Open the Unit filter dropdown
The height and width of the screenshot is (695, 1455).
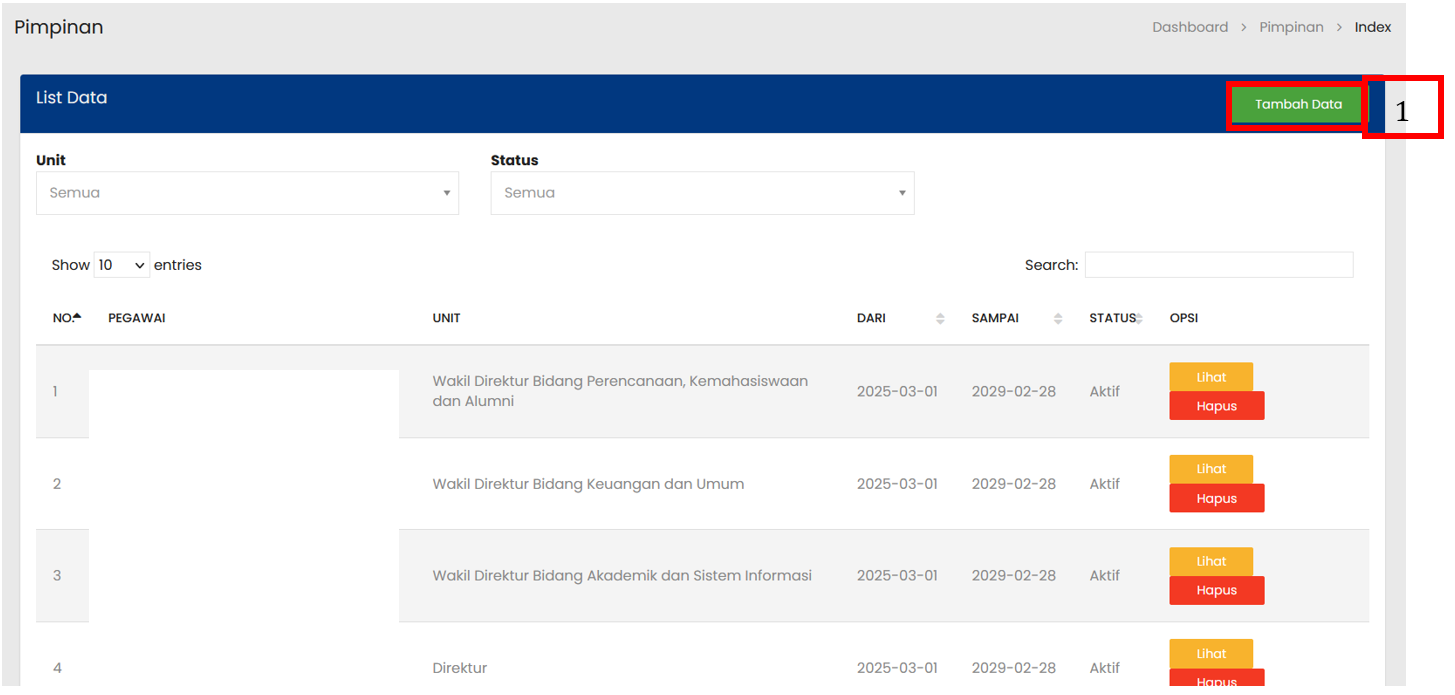coord(247,193)
